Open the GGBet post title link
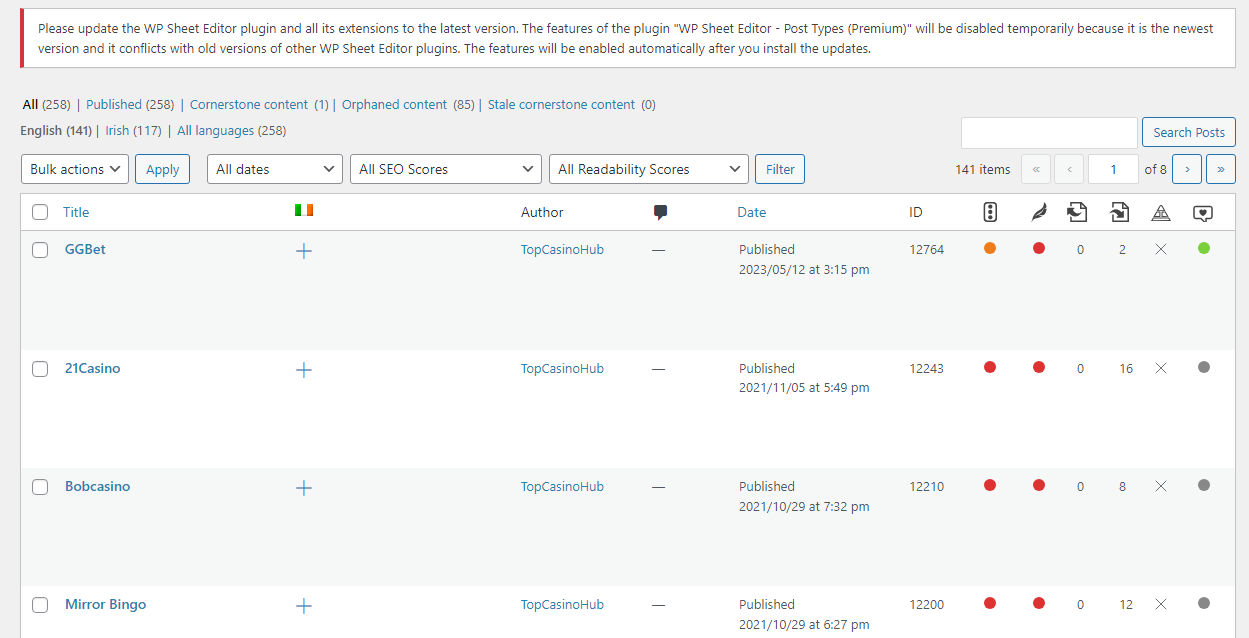Screen dimensions: 1249x638 pyautogui.click(x=85, y=249)
